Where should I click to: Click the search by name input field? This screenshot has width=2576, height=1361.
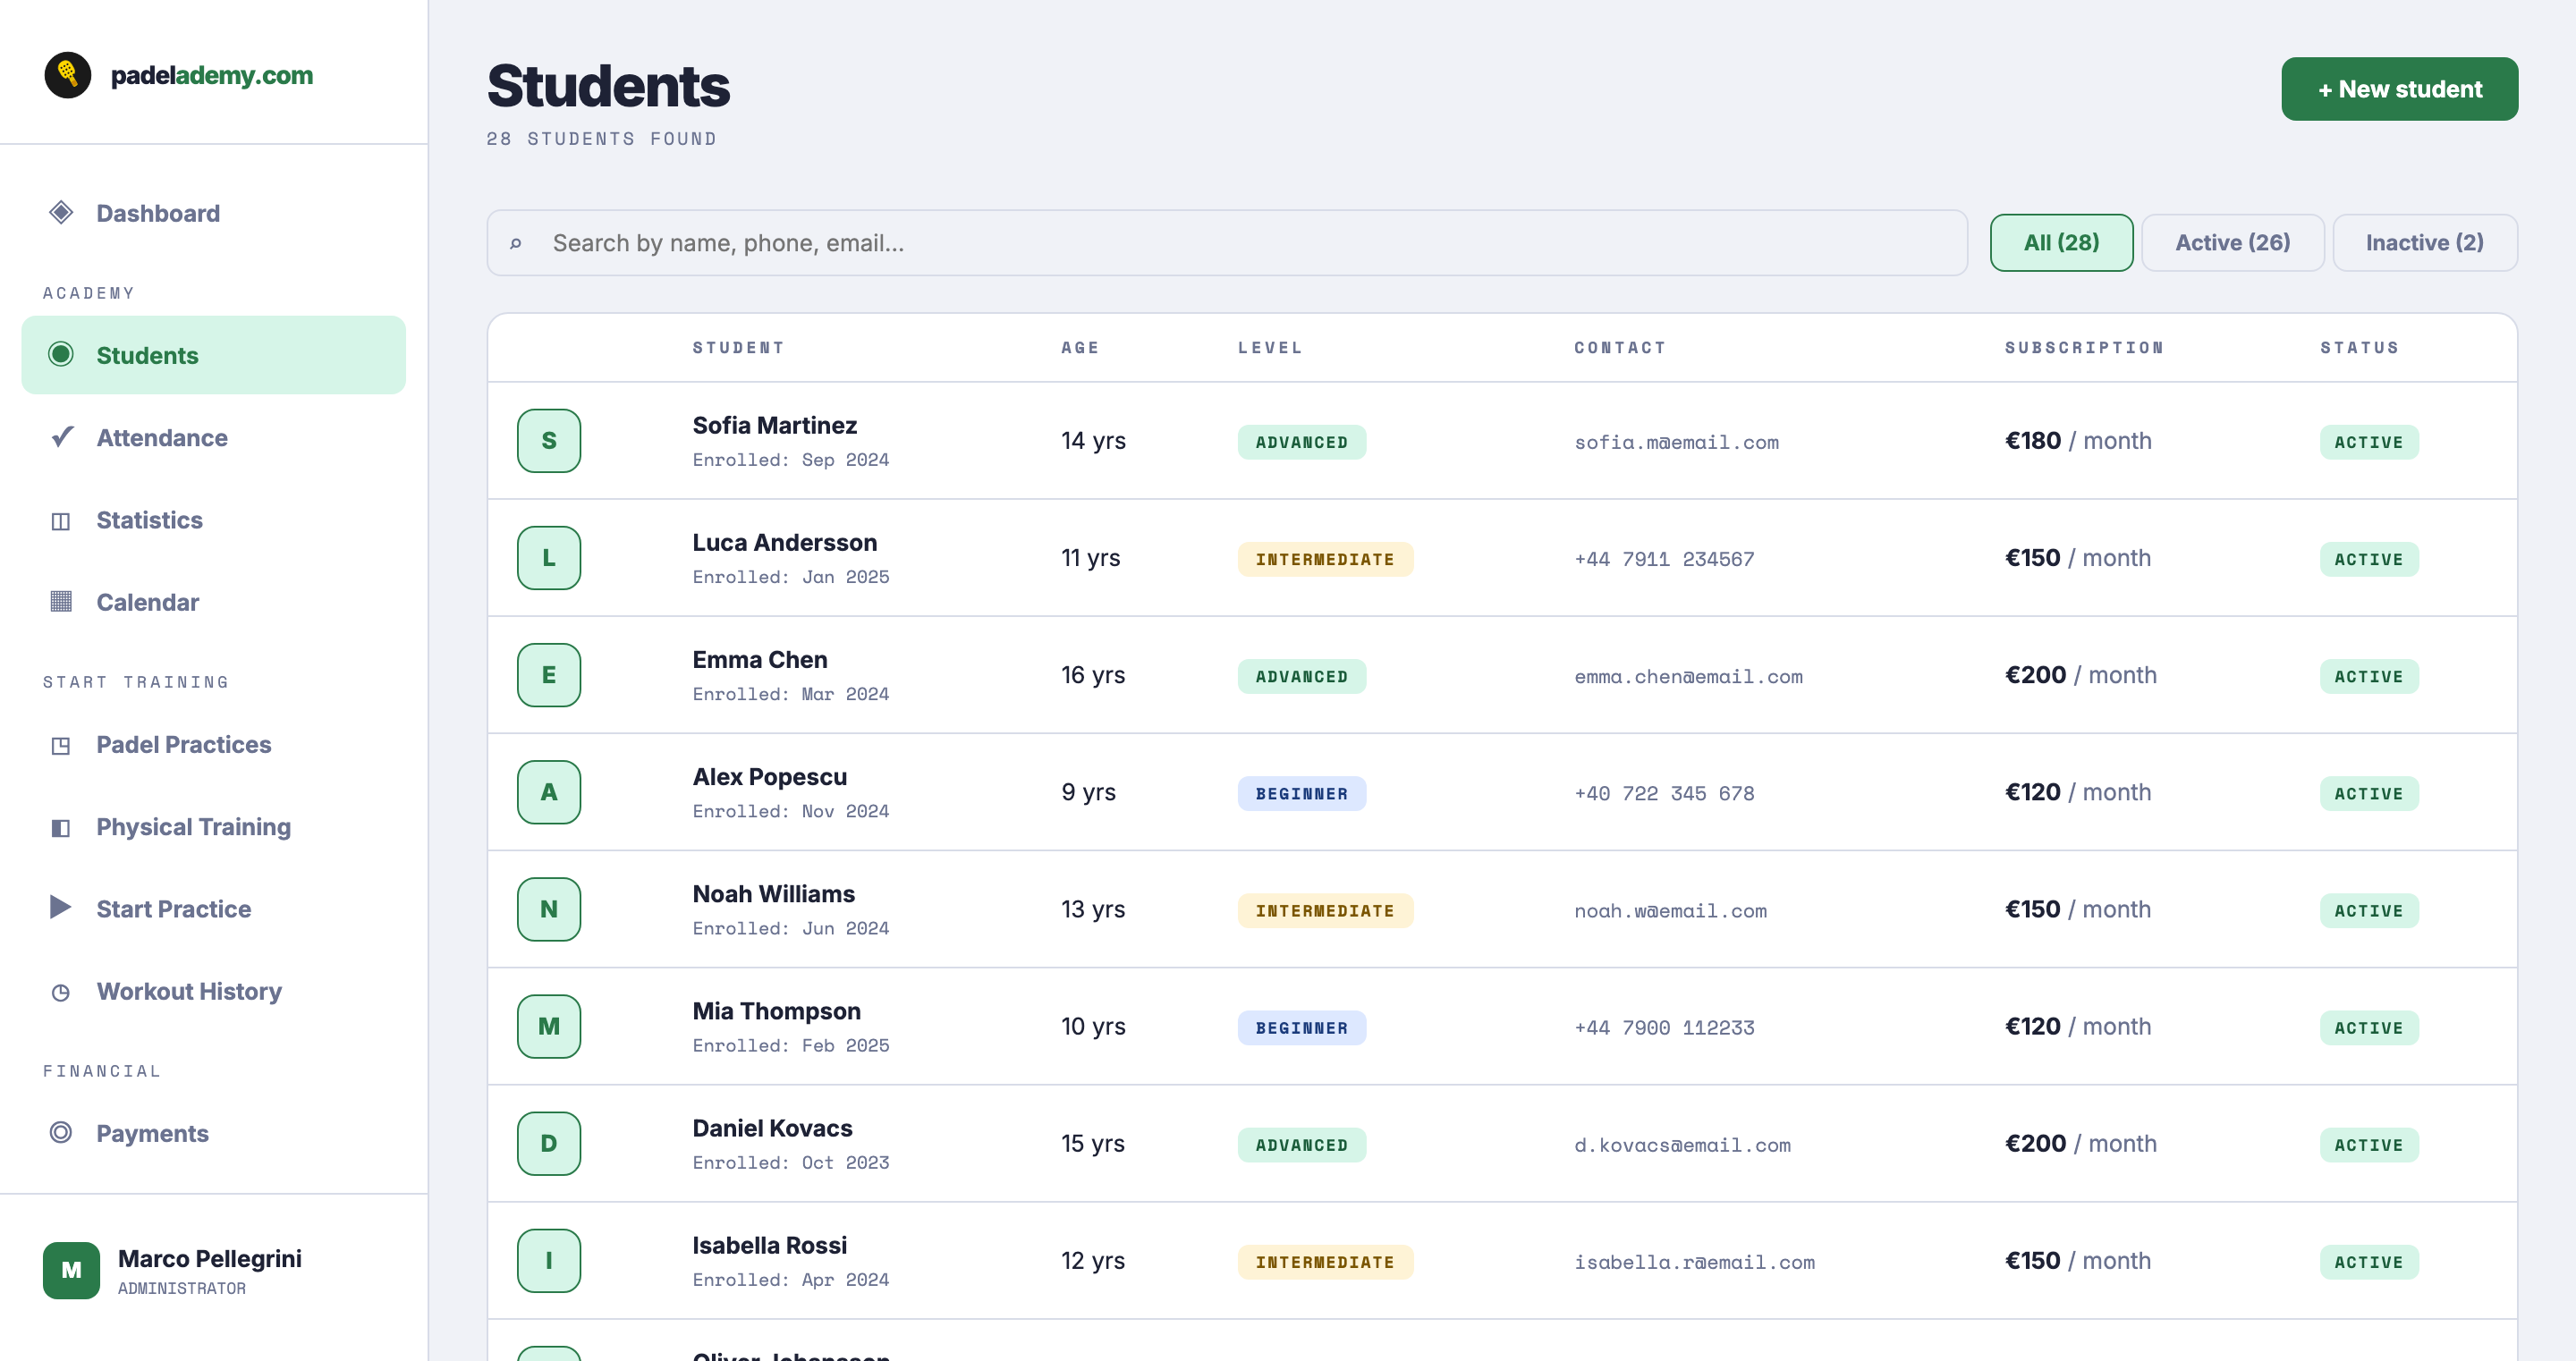tap(1226, 243)
